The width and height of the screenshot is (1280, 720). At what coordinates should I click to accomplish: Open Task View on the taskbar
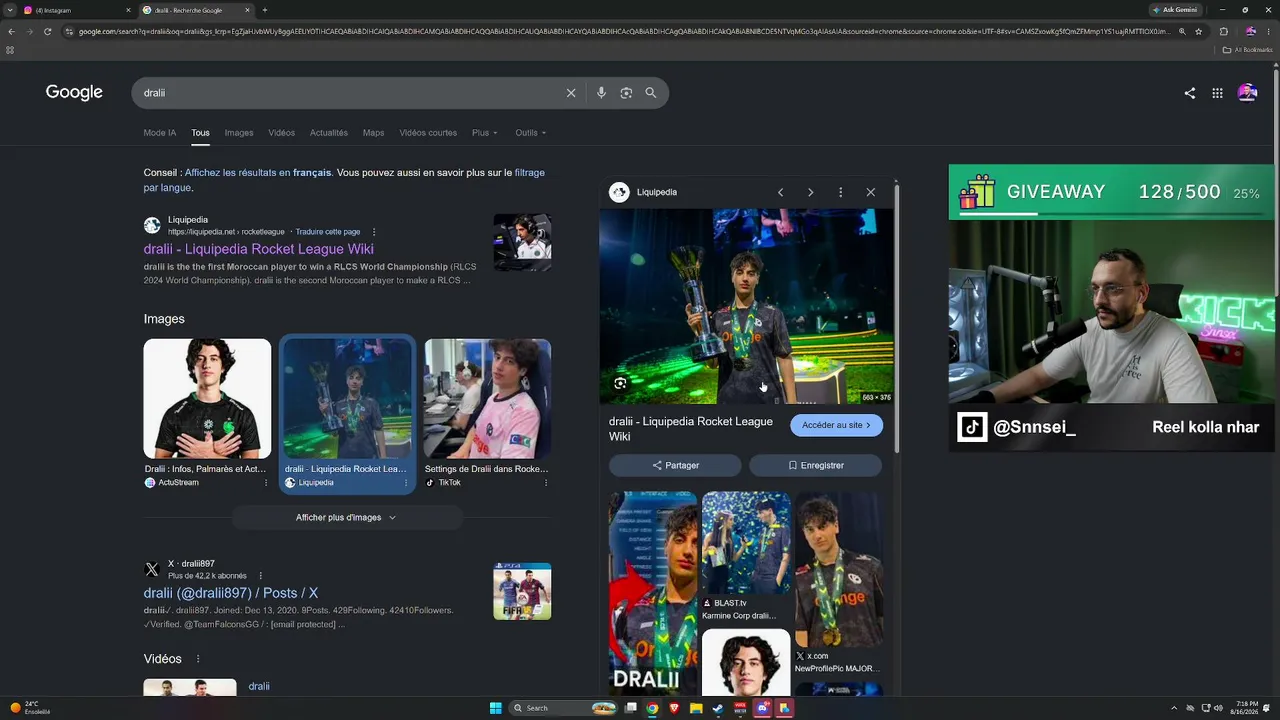point(631,708)
